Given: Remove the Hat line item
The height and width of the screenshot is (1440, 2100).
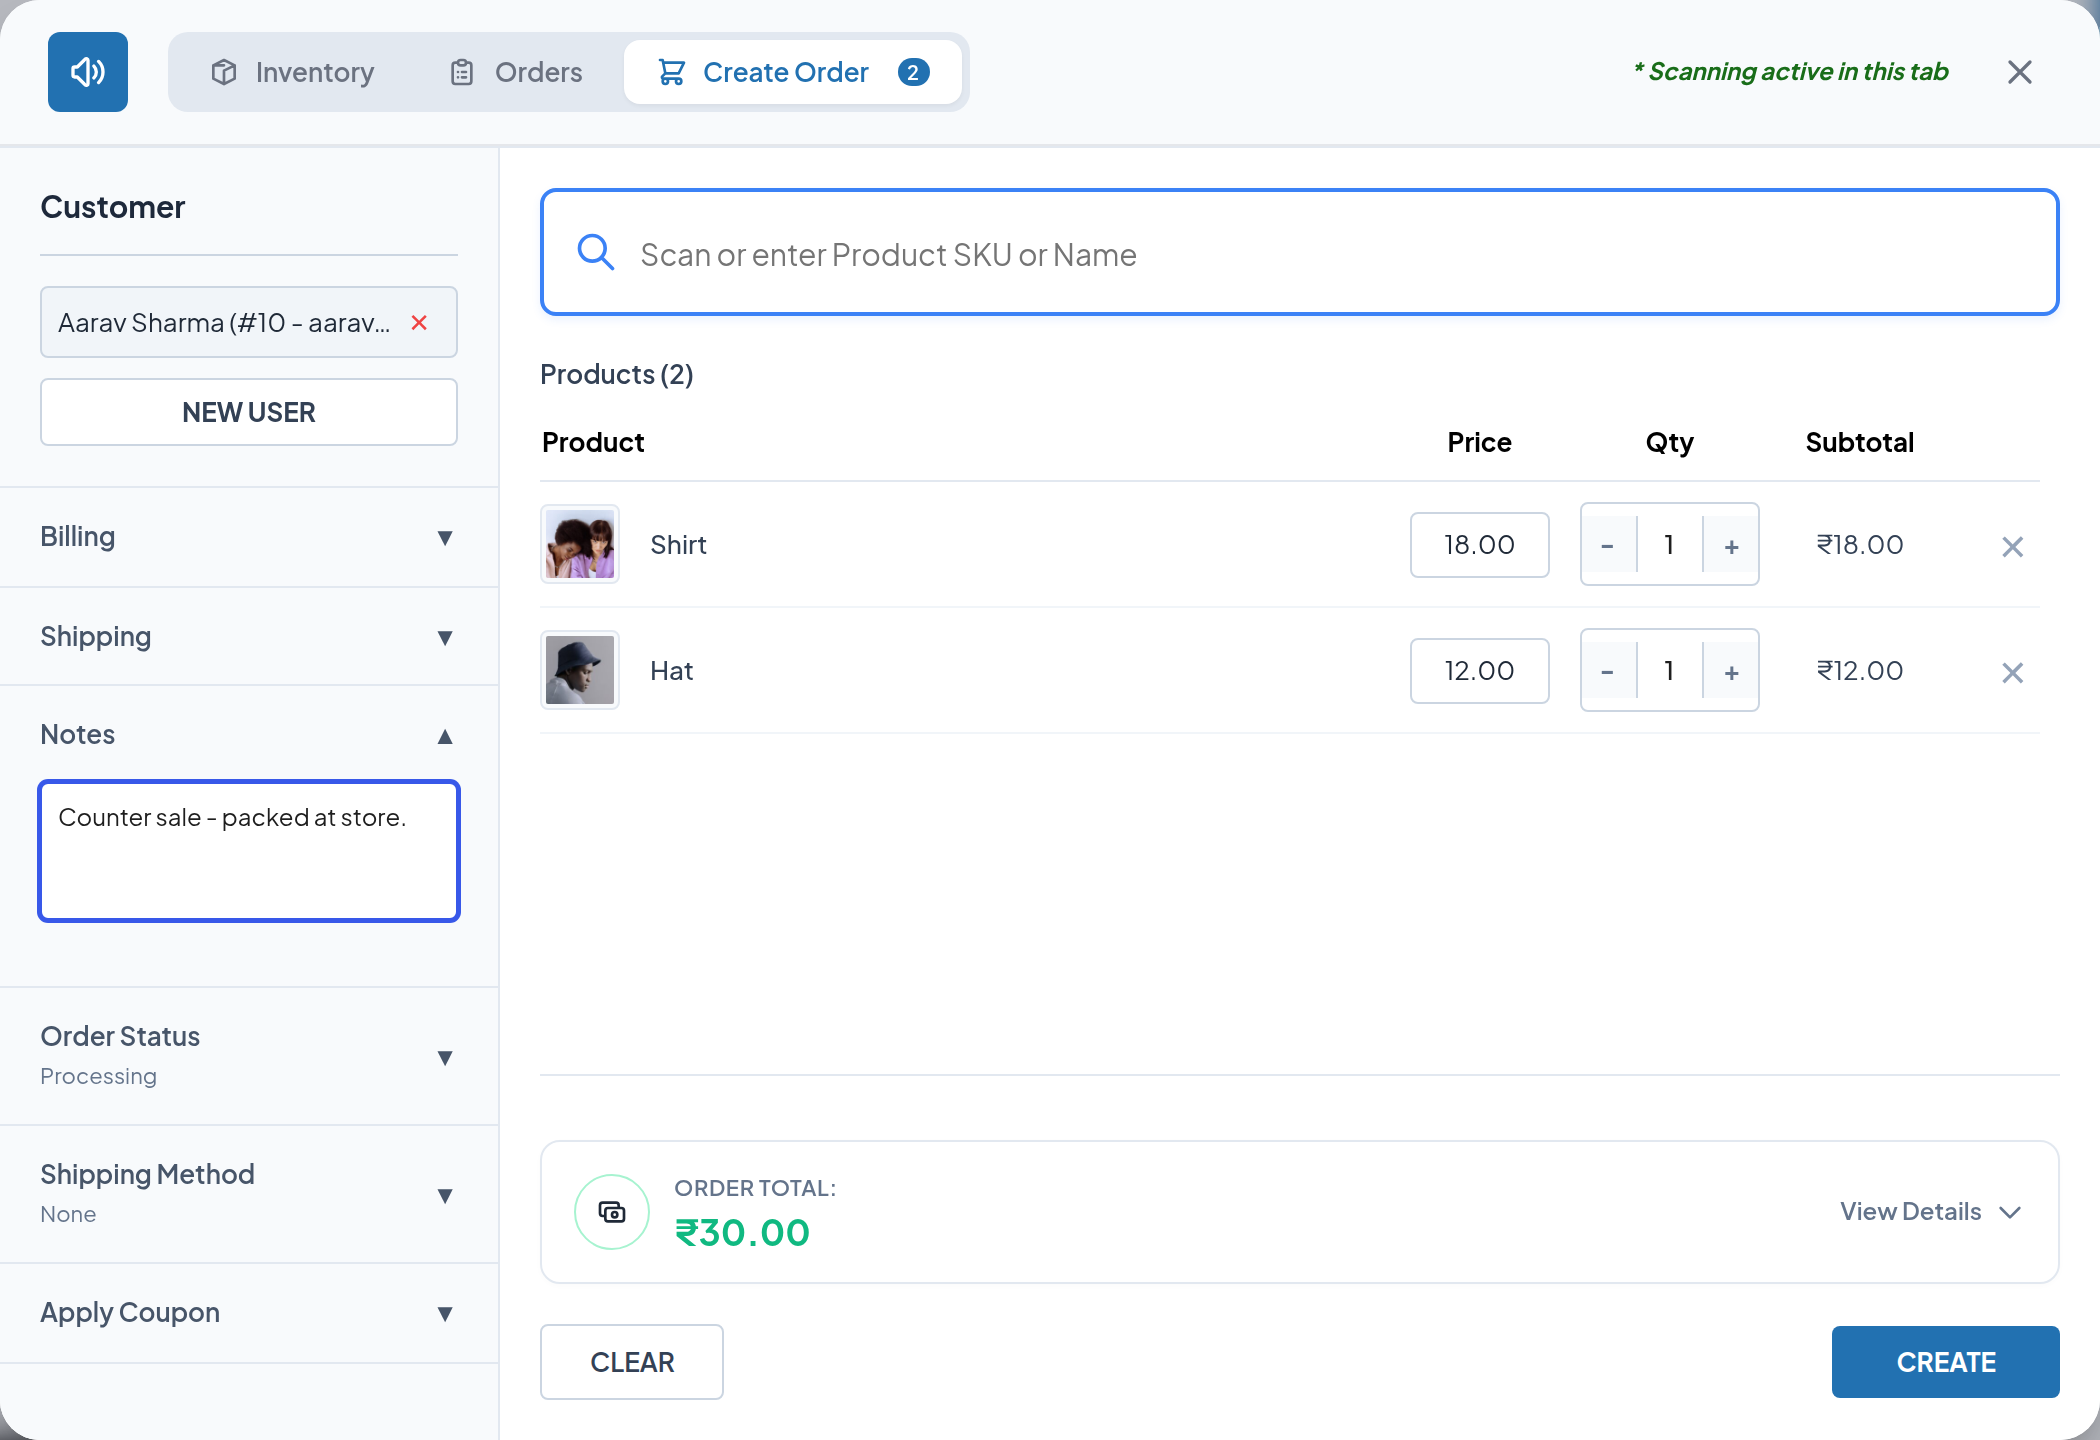Looking at the screenshot, I should click(2013, 673).
